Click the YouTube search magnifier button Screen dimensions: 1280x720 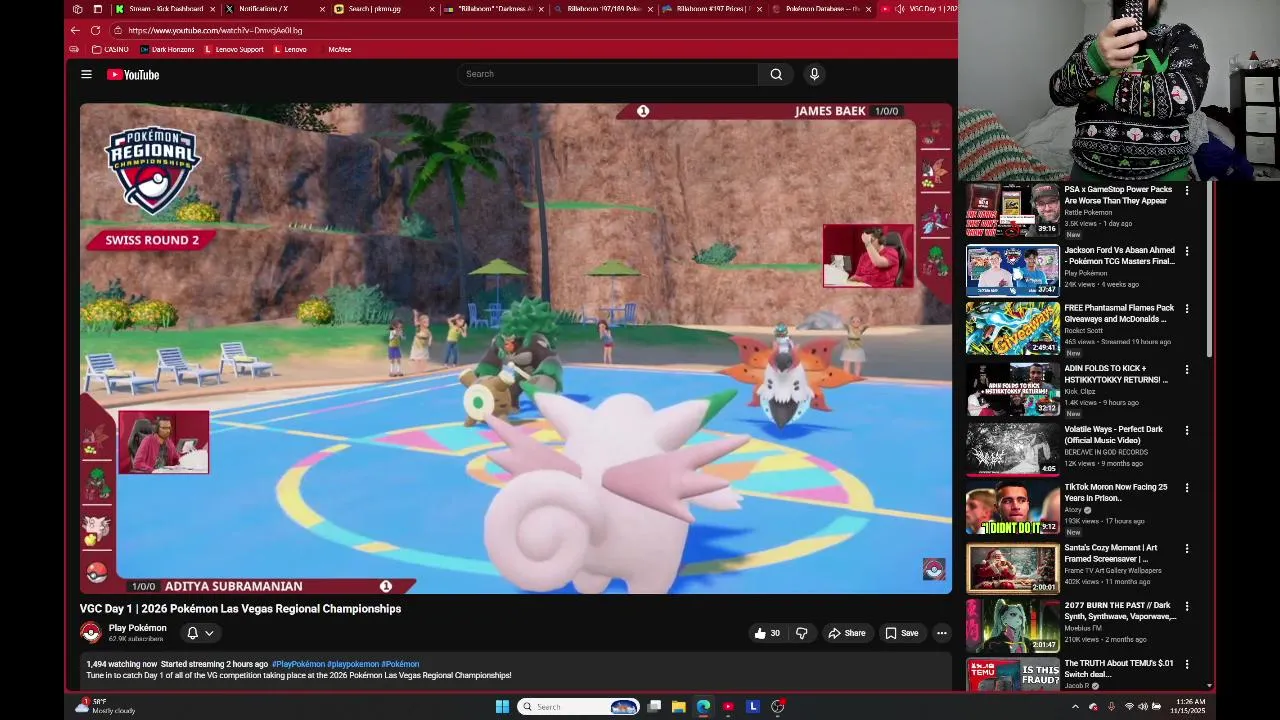tap(776, 74)
